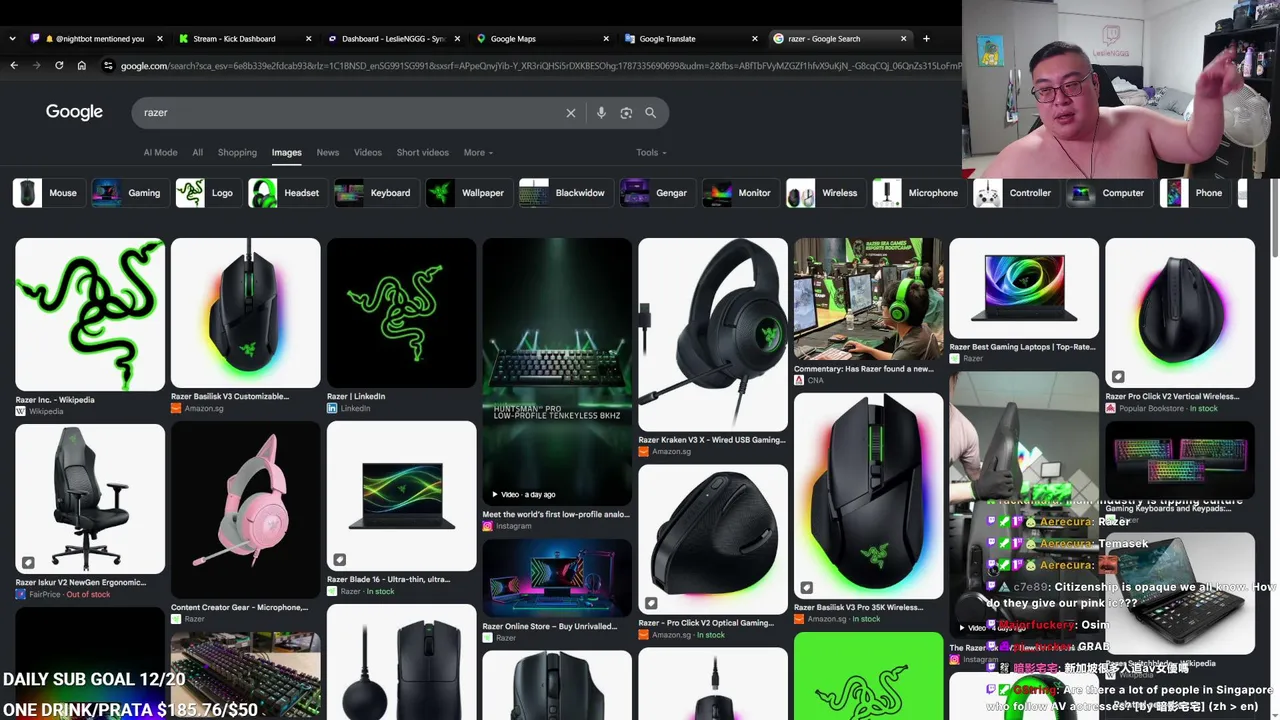Viewport: 1280px width, 720px height.
Task: Filter images by the Blackwidow chip
Action: (x=564, y=193)
